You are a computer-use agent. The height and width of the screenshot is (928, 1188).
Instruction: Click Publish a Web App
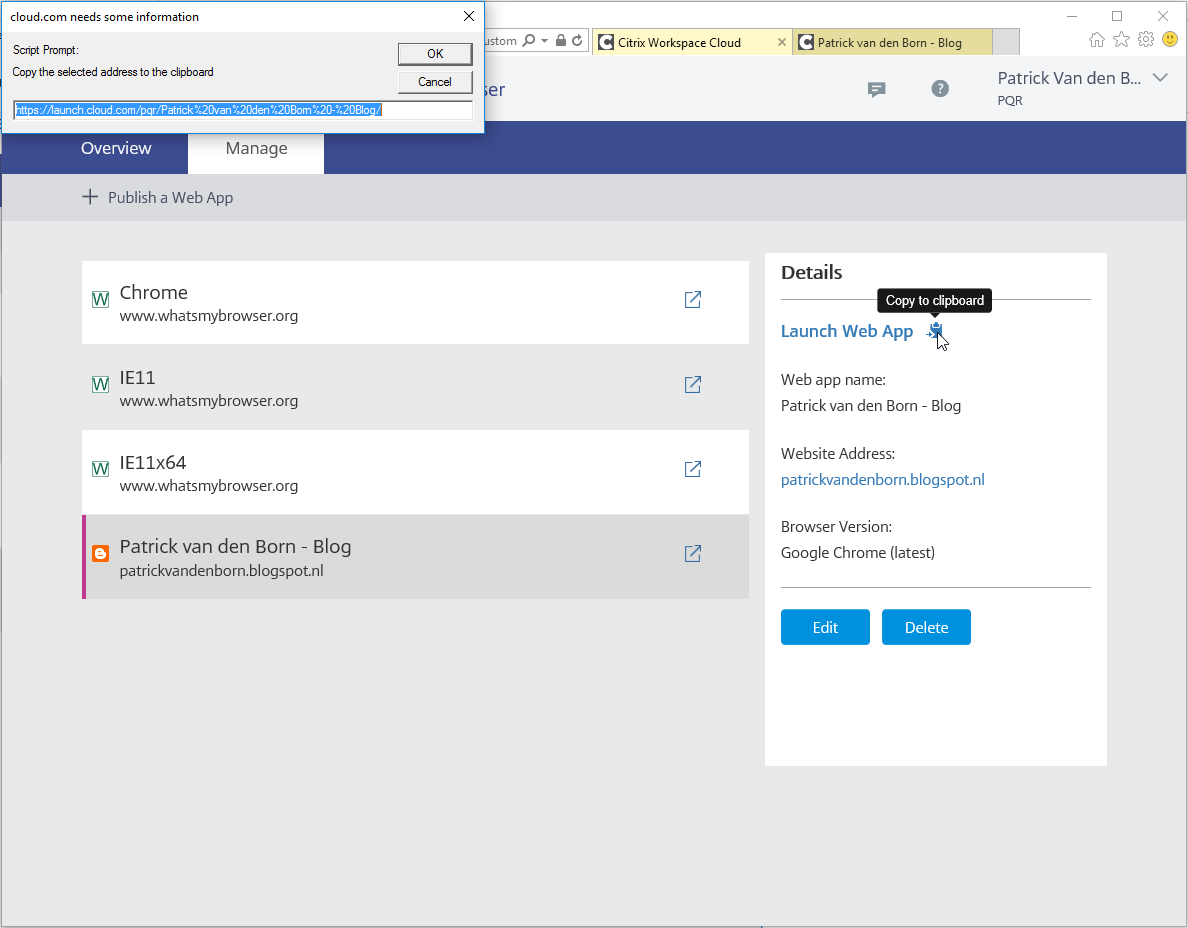click(x=170, y=198)
